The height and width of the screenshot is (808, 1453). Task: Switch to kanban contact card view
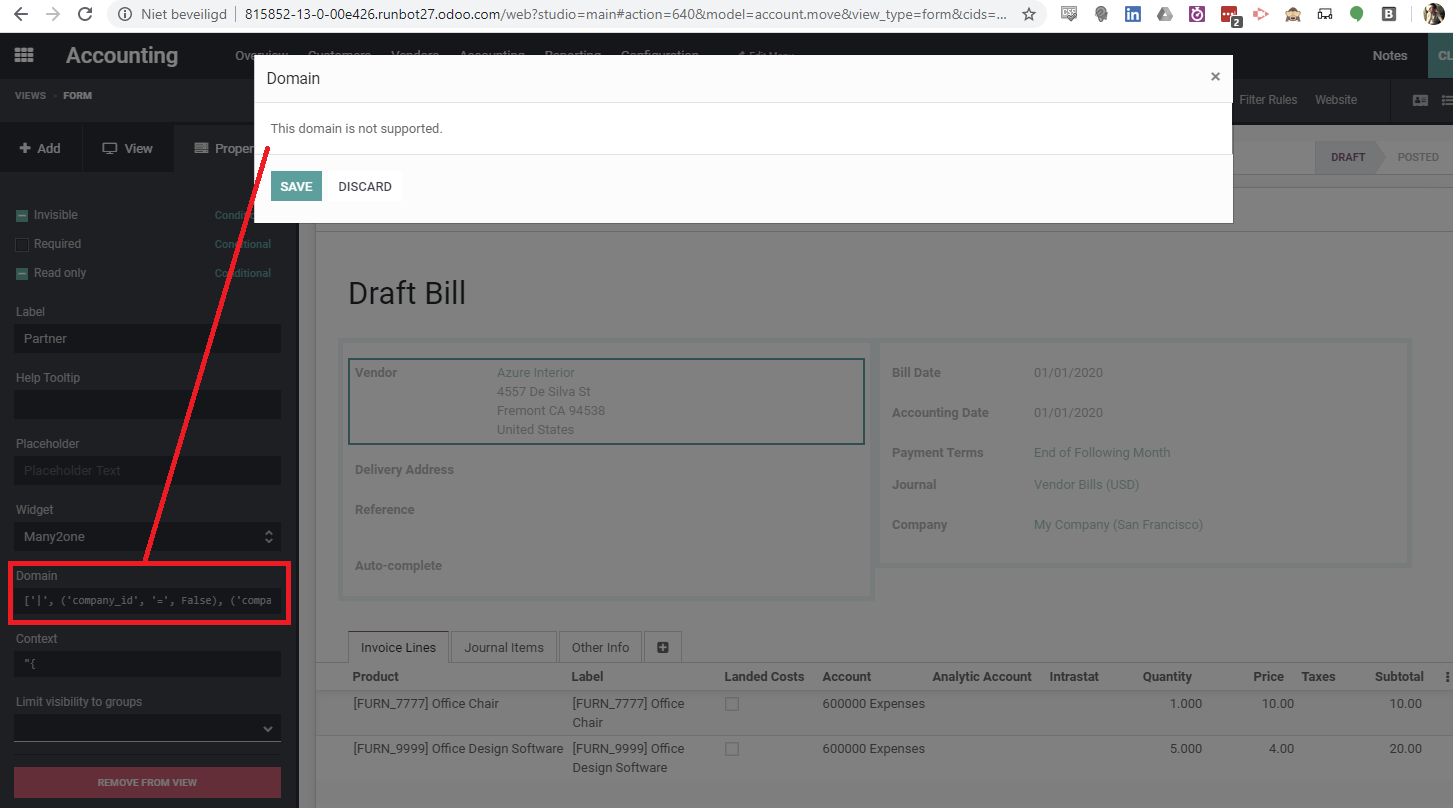point(1421,100)
